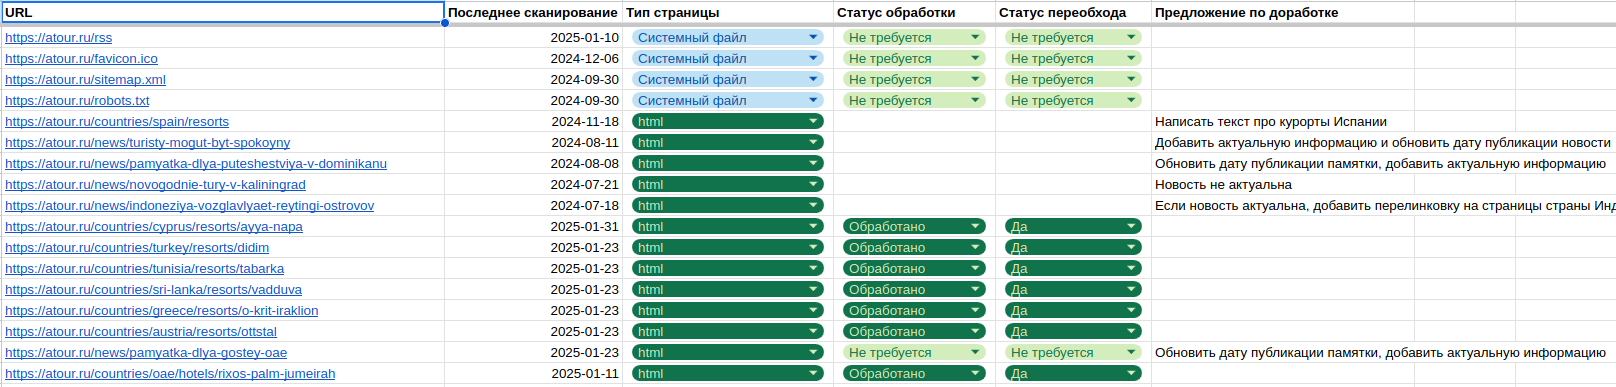Open the cyprus/resorts/ayya-napa link
The width and height of the screenshot is (1616, 387).
tap(154, 227)
